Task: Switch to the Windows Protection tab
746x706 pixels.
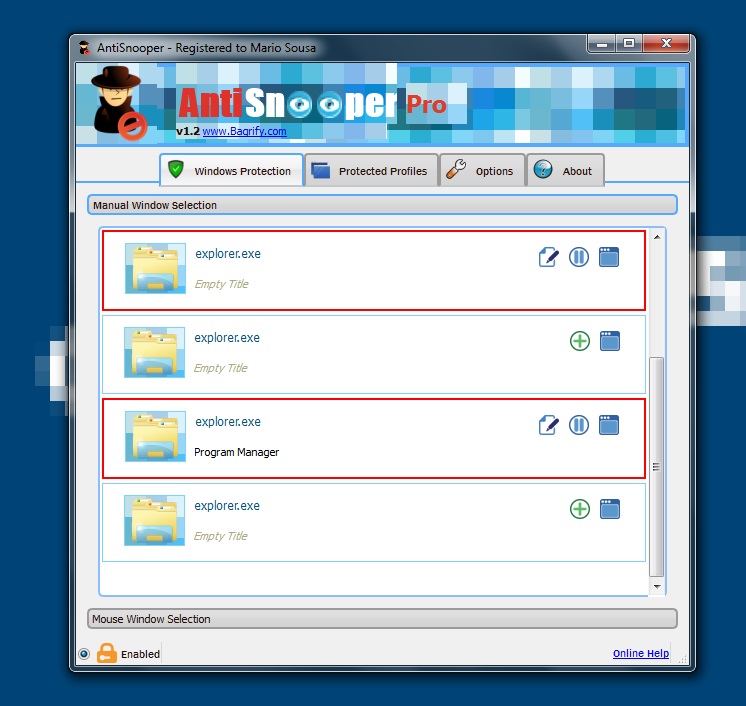Action: tap(231, 170)
